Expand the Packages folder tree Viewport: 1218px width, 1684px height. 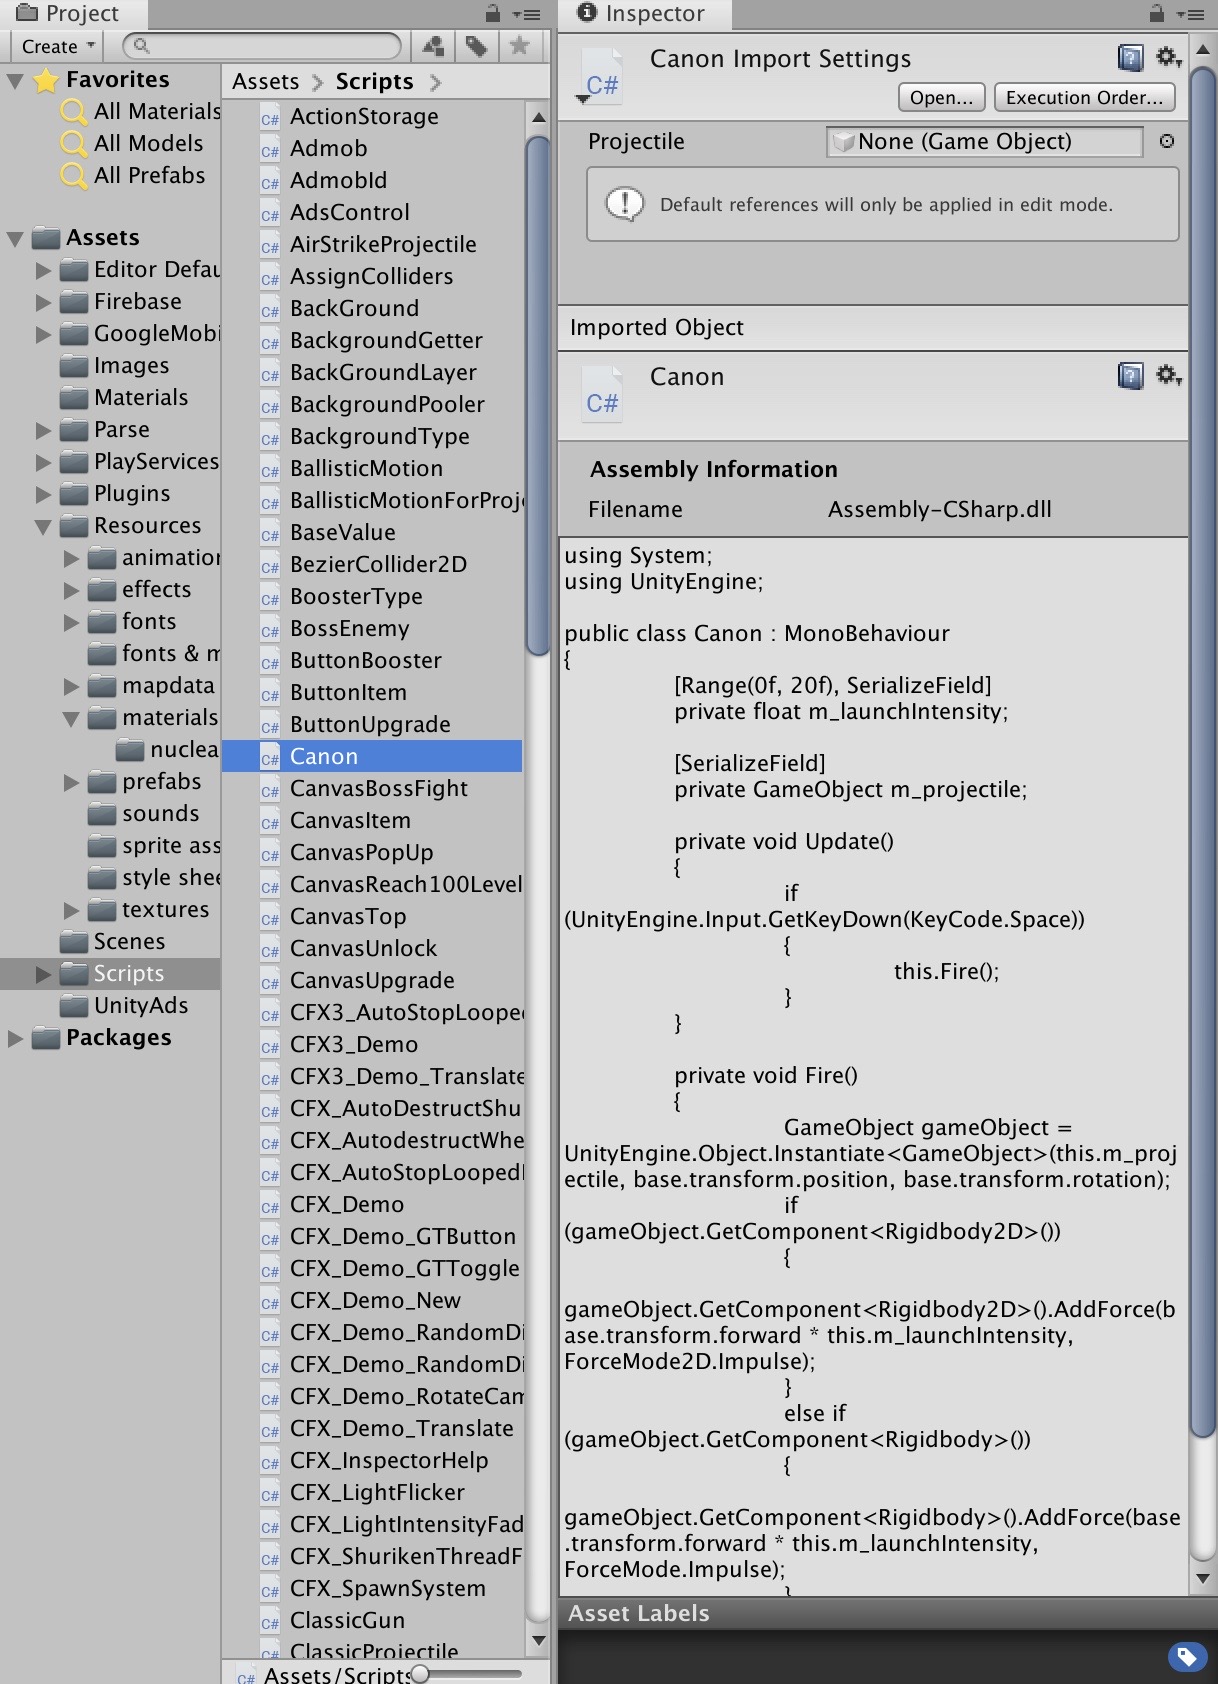pyautogui.click(x=15, y=1038)
